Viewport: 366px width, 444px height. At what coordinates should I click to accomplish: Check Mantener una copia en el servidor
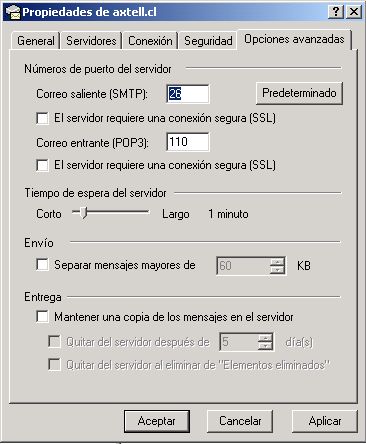coord(42,317)
